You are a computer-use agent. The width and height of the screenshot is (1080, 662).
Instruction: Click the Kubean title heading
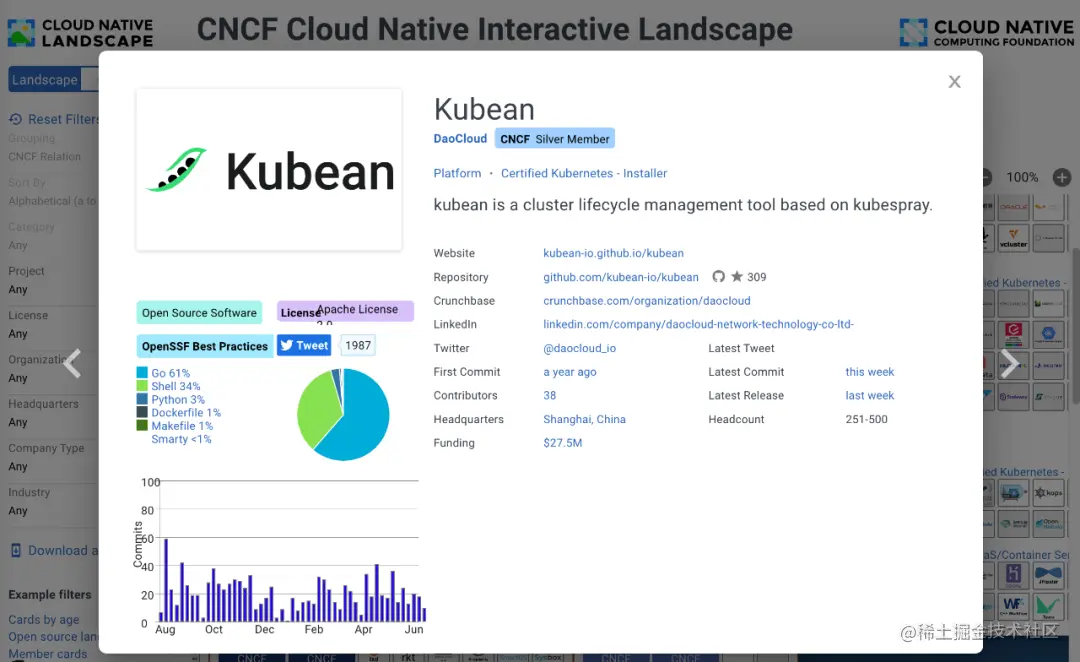click(x=484, y=110)
